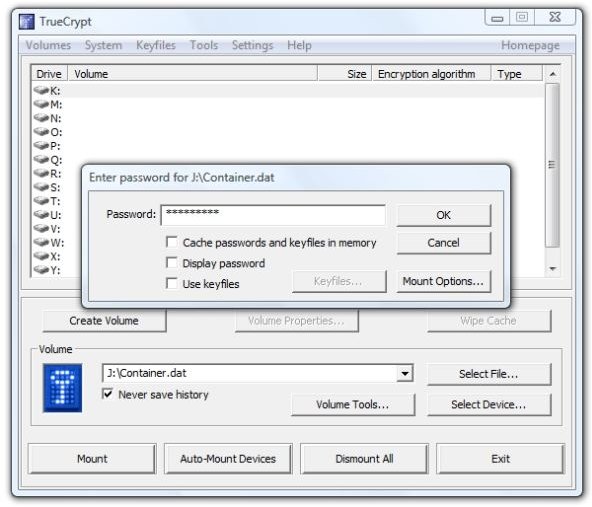Viewport: 592px width, 507px height.
Task: Select the S: drive icon
Action: (x=41, y=187)
